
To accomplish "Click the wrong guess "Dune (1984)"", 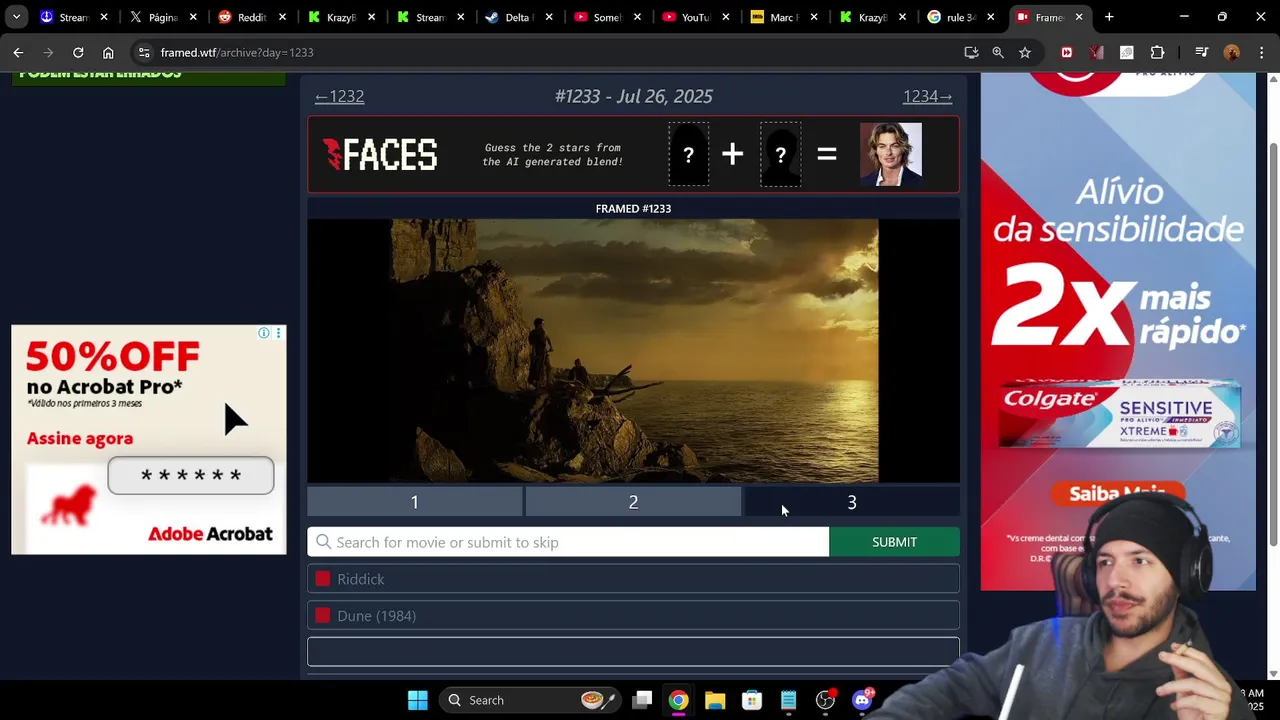I will pos(633,616).
